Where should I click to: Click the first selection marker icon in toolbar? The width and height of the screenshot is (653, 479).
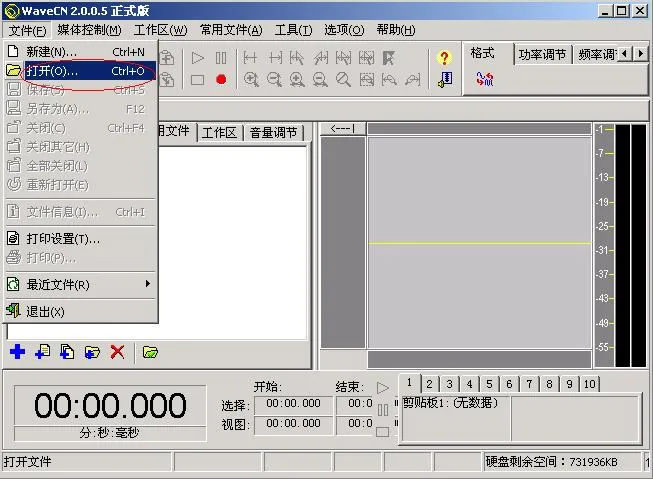click(x=250, y=58)
